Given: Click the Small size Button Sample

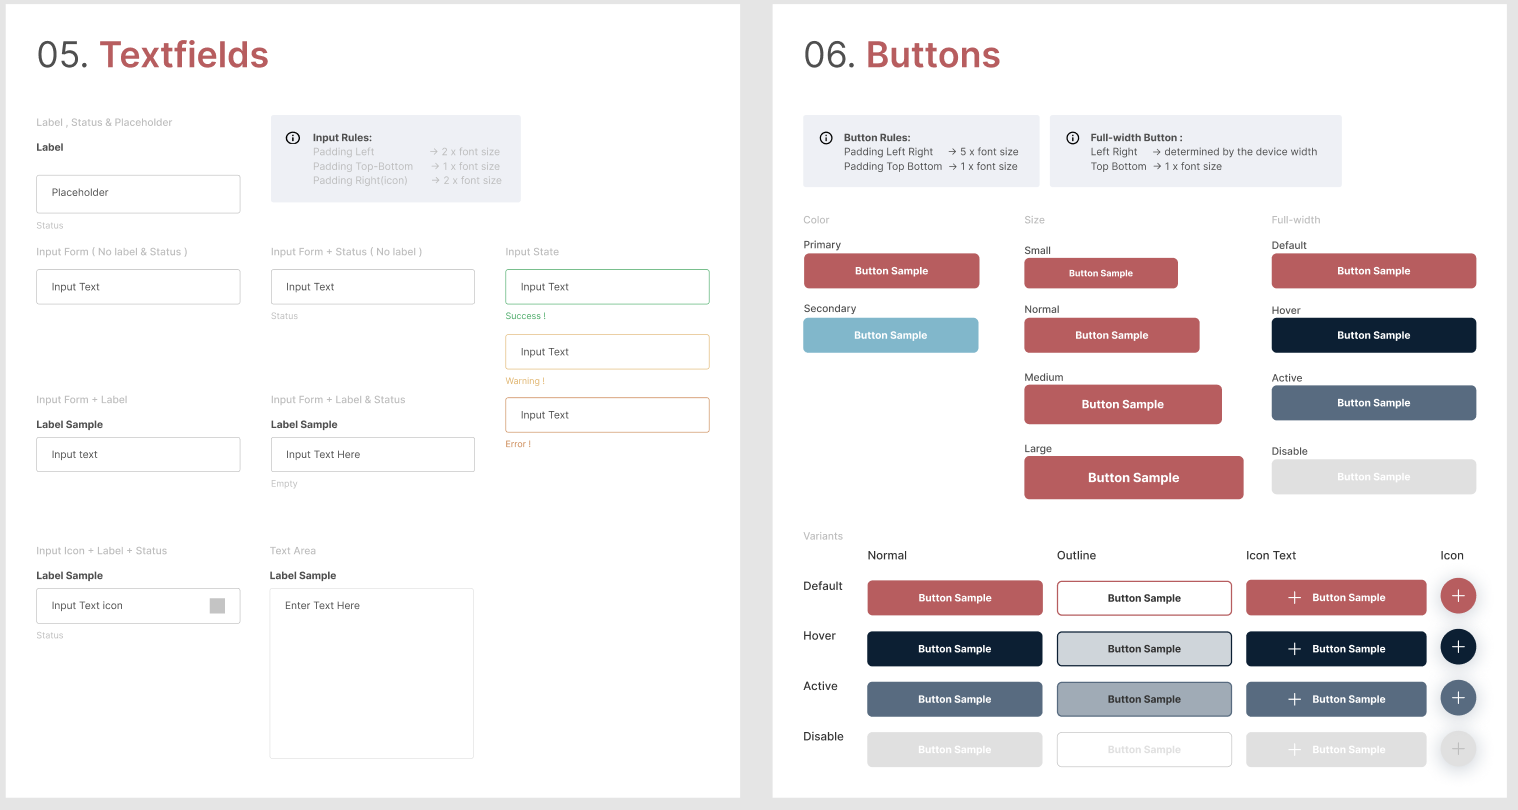Looking at the screenshot, I should point(1100,273).
